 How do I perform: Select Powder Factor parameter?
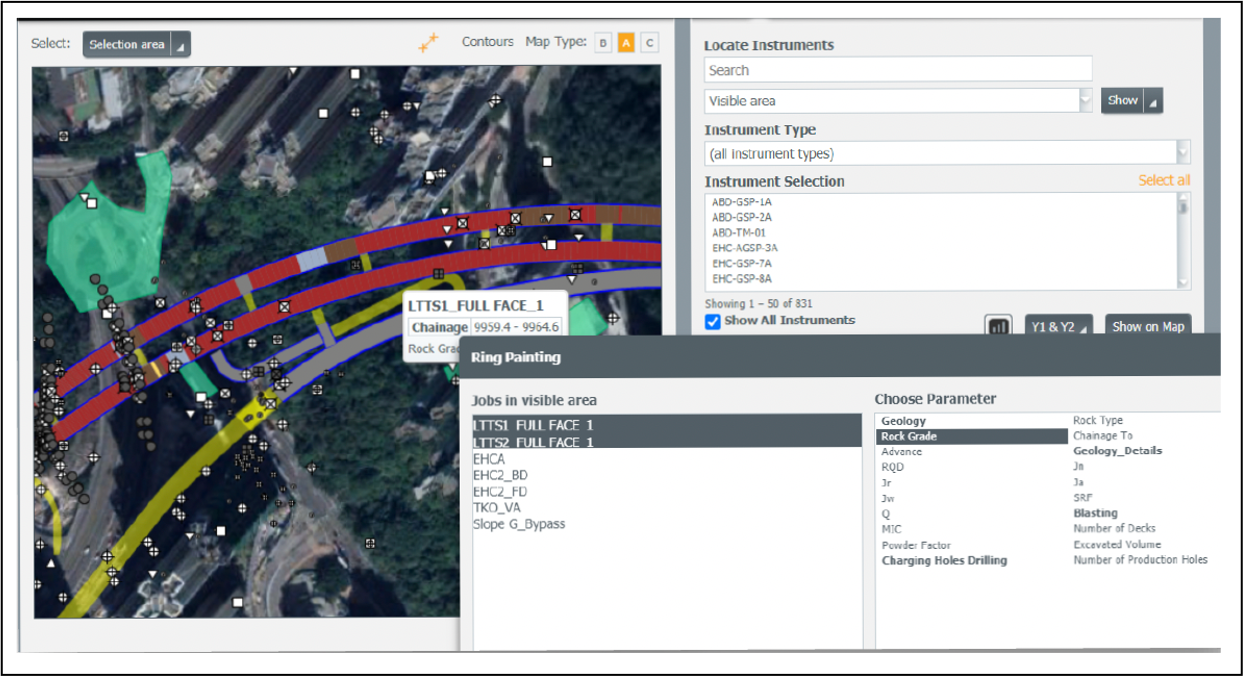click(x=915, y=545)
